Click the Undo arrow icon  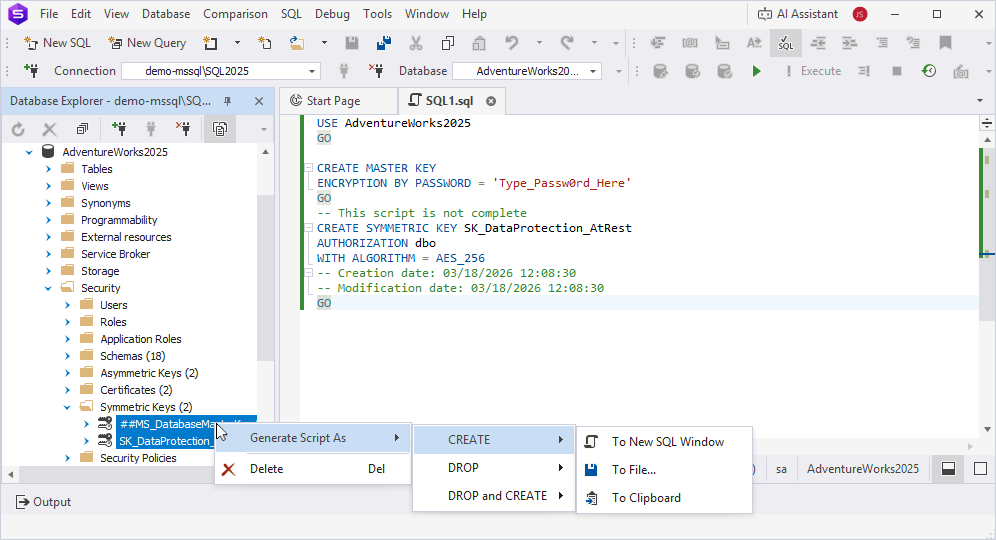[x=511, y=43]
